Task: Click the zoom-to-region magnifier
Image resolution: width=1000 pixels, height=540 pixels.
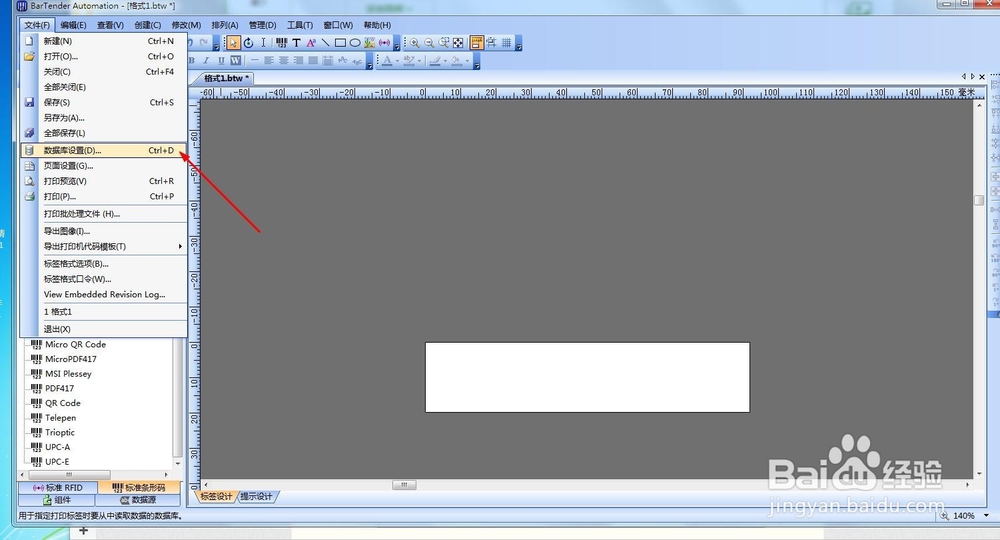Action: (x=444, y=43)
